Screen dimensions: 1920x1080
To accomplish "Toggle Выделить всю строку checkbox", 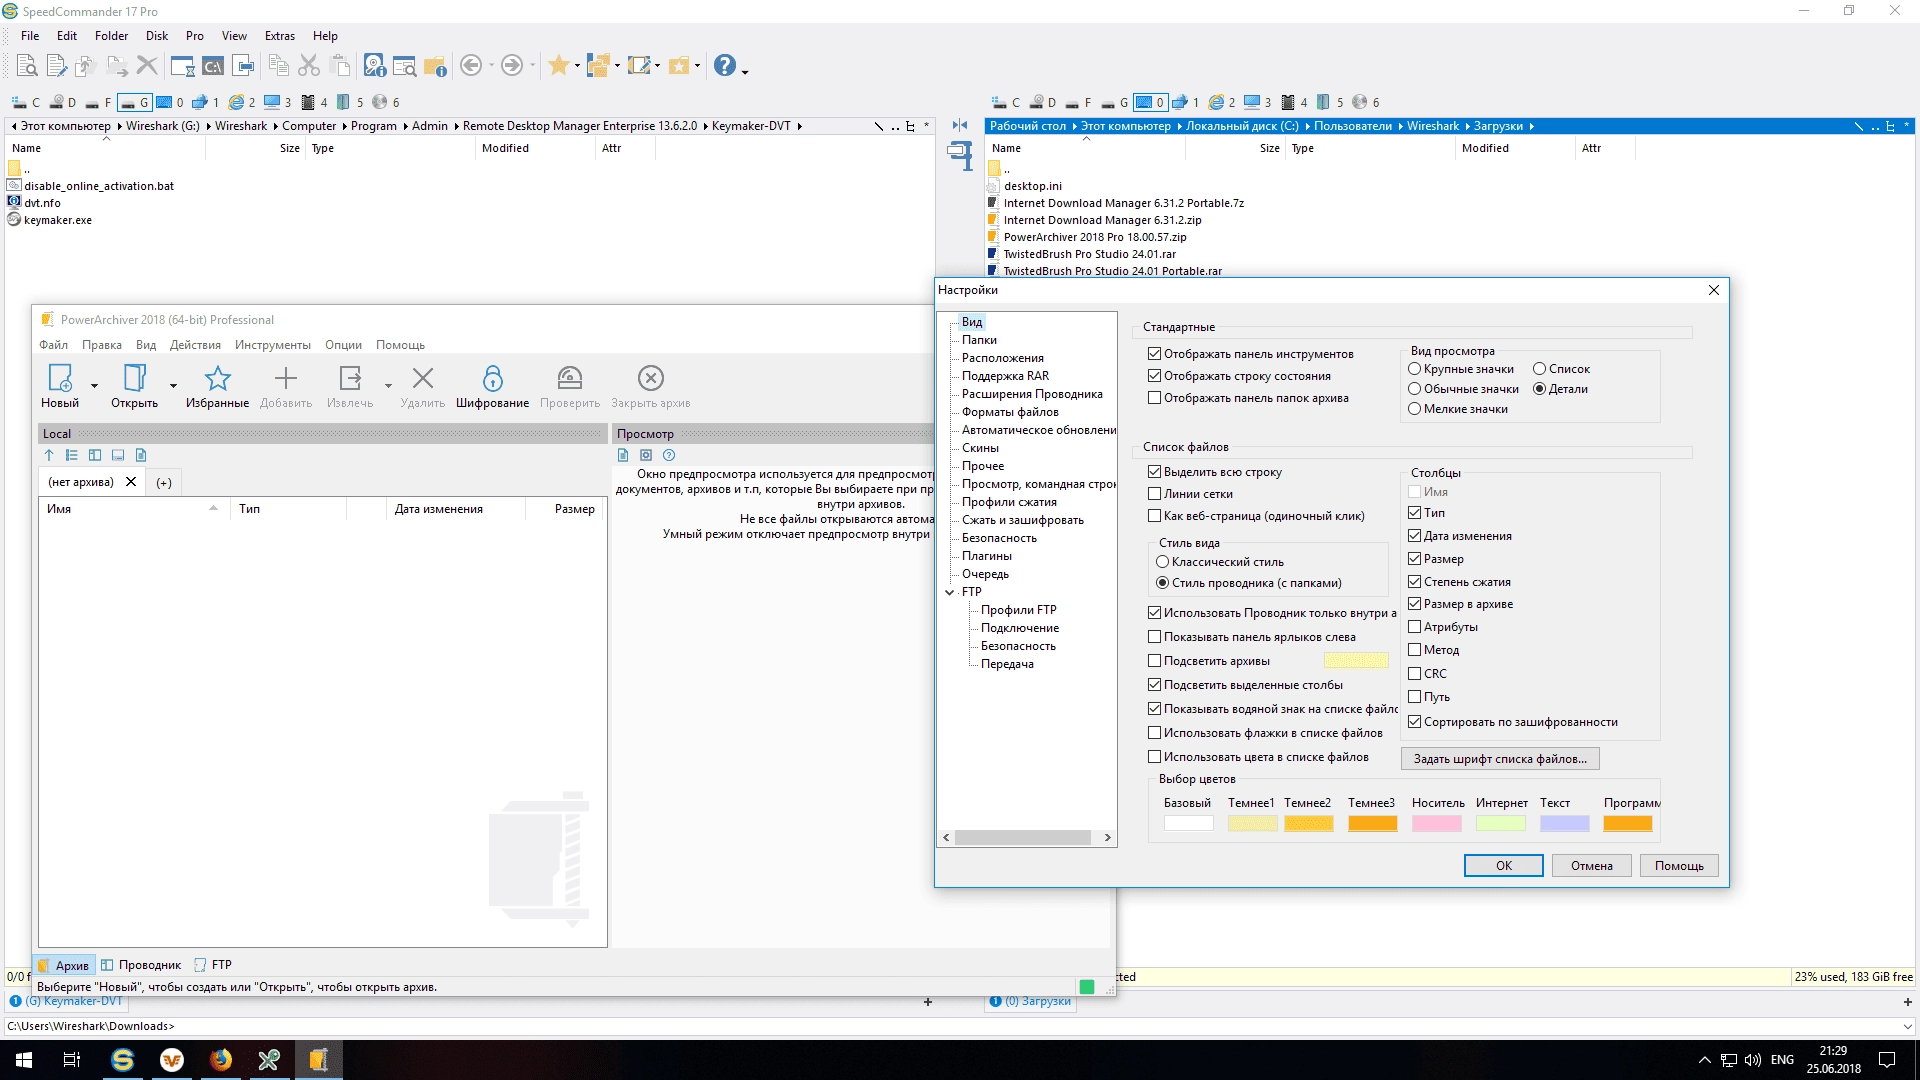I will pyautogui.click(x=1154, y=472).
